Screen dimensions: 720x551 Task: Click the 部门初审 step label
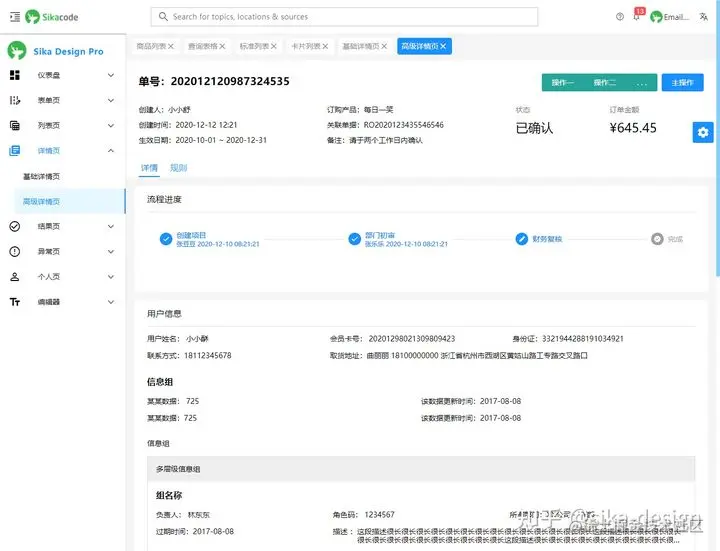click(380, 235)
